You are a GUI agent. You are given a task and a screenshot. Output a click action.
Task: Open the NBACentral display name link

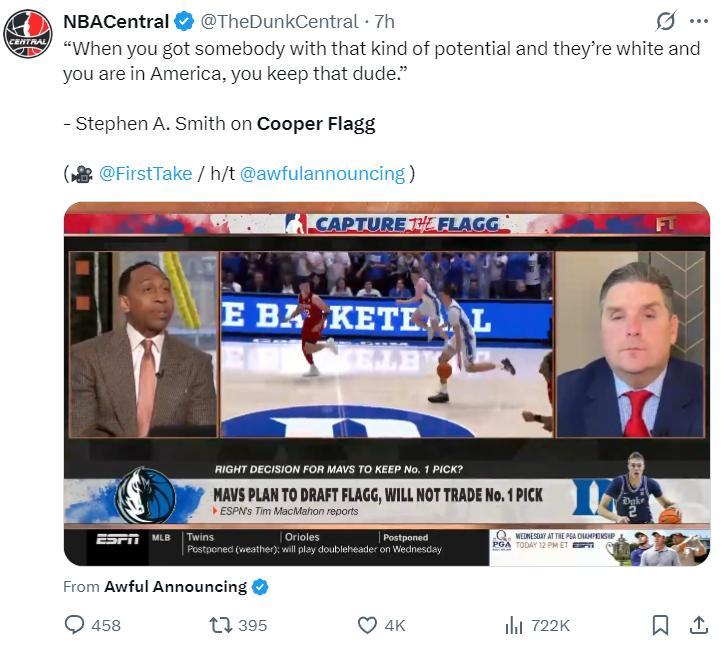tap(116, 21)
